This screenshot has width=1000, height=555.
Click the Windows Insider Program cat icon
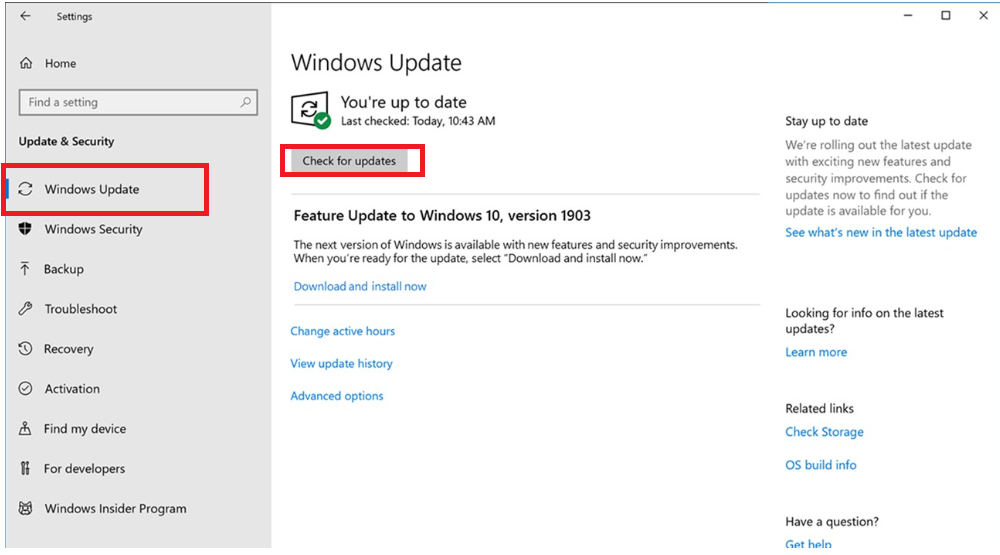tap(25, 508)
